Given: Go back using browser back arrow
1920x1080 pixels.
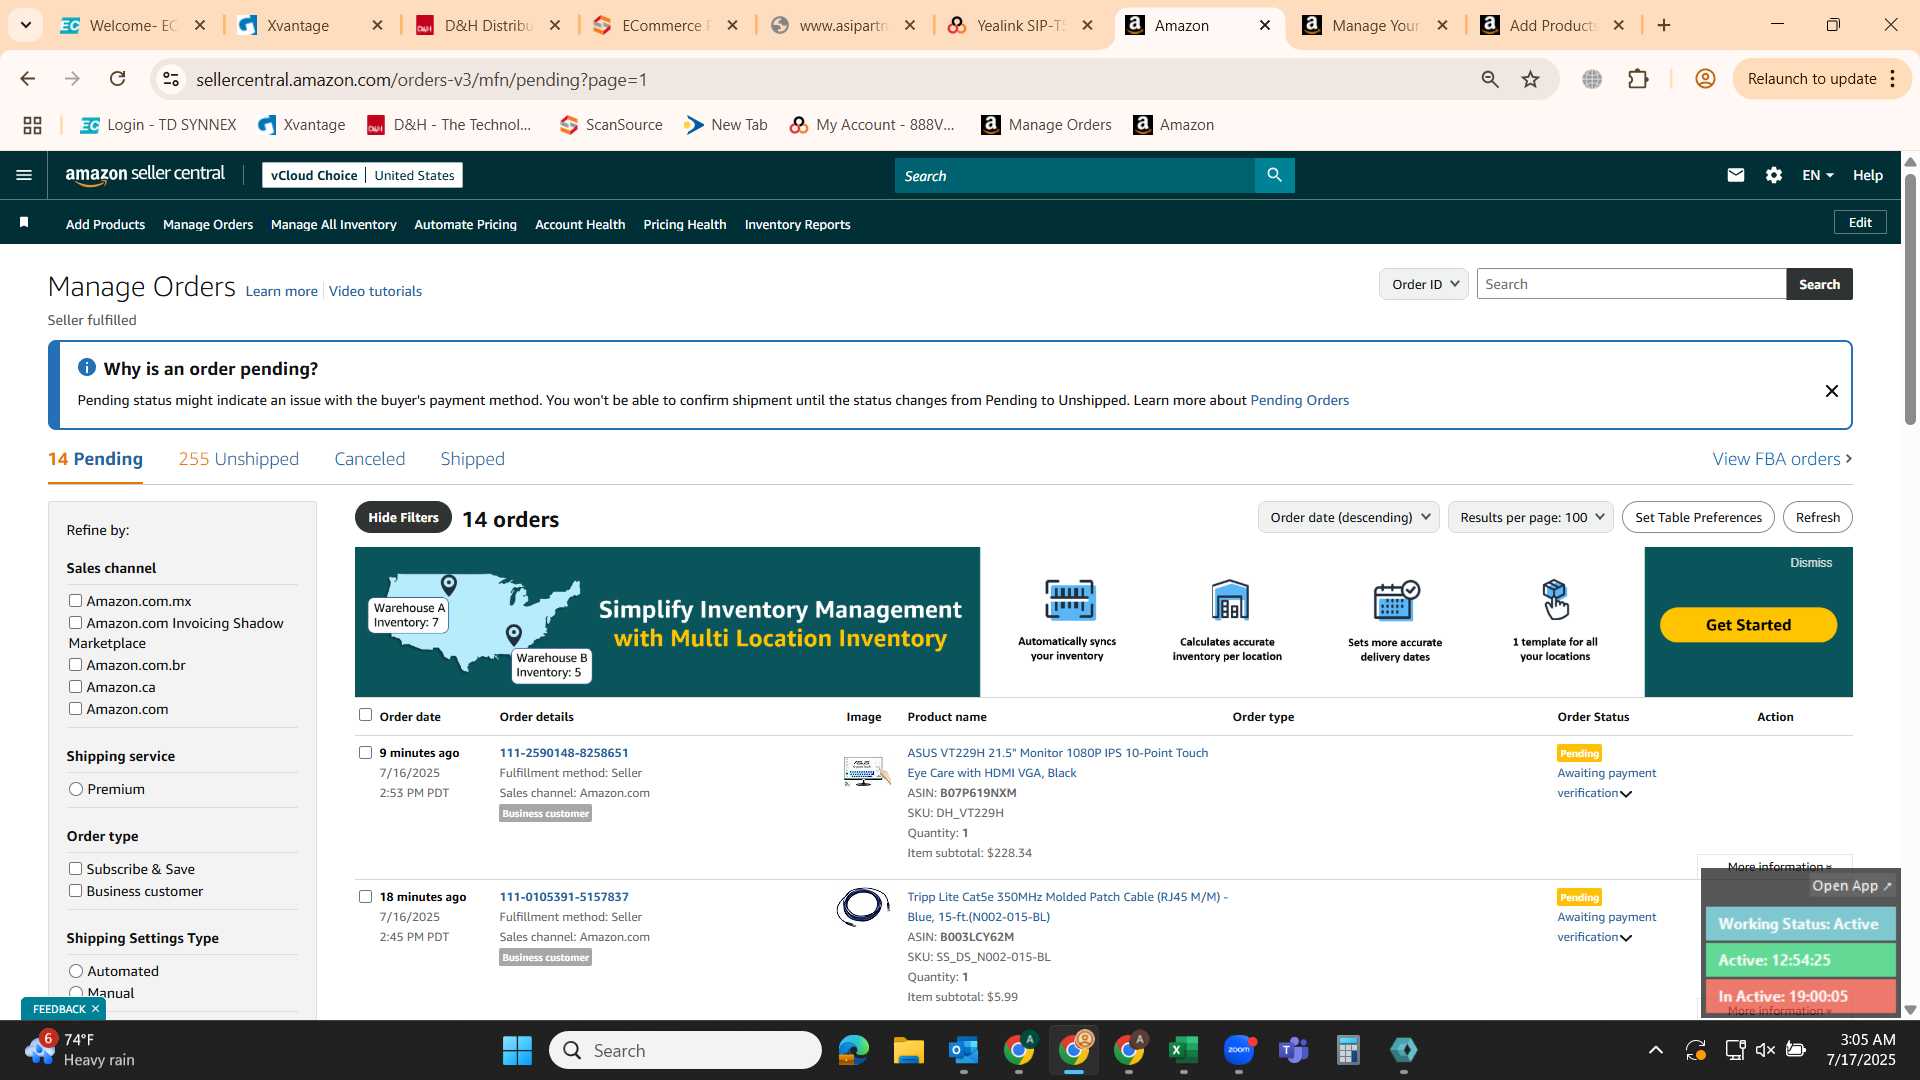Looking at the screenshot, I should pos(27,79).
